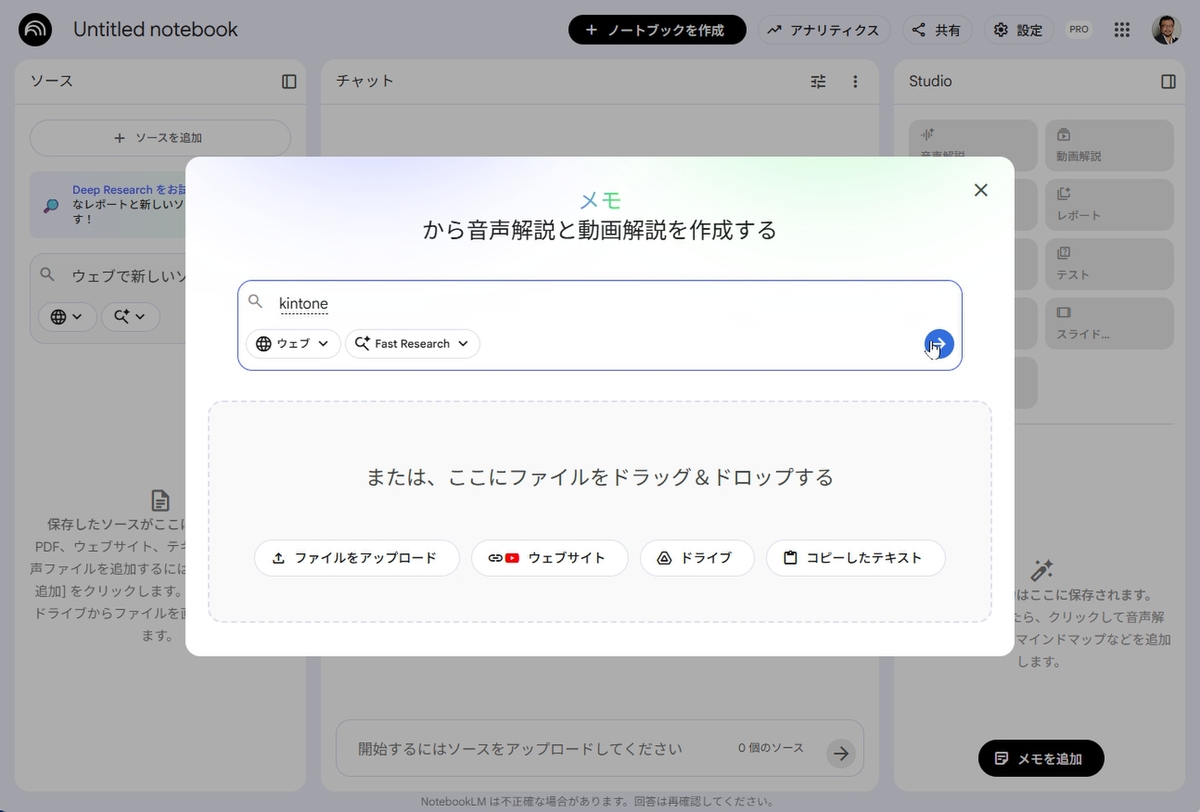Click the PRO badge
The image size is (1200, 812).
[x=1079, y=30]
